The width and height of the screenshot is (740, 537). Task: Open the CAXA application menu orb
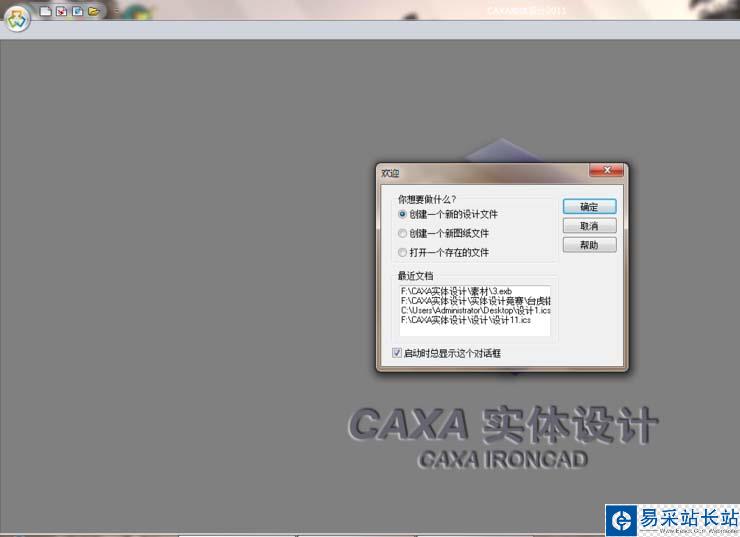point(18,19)
